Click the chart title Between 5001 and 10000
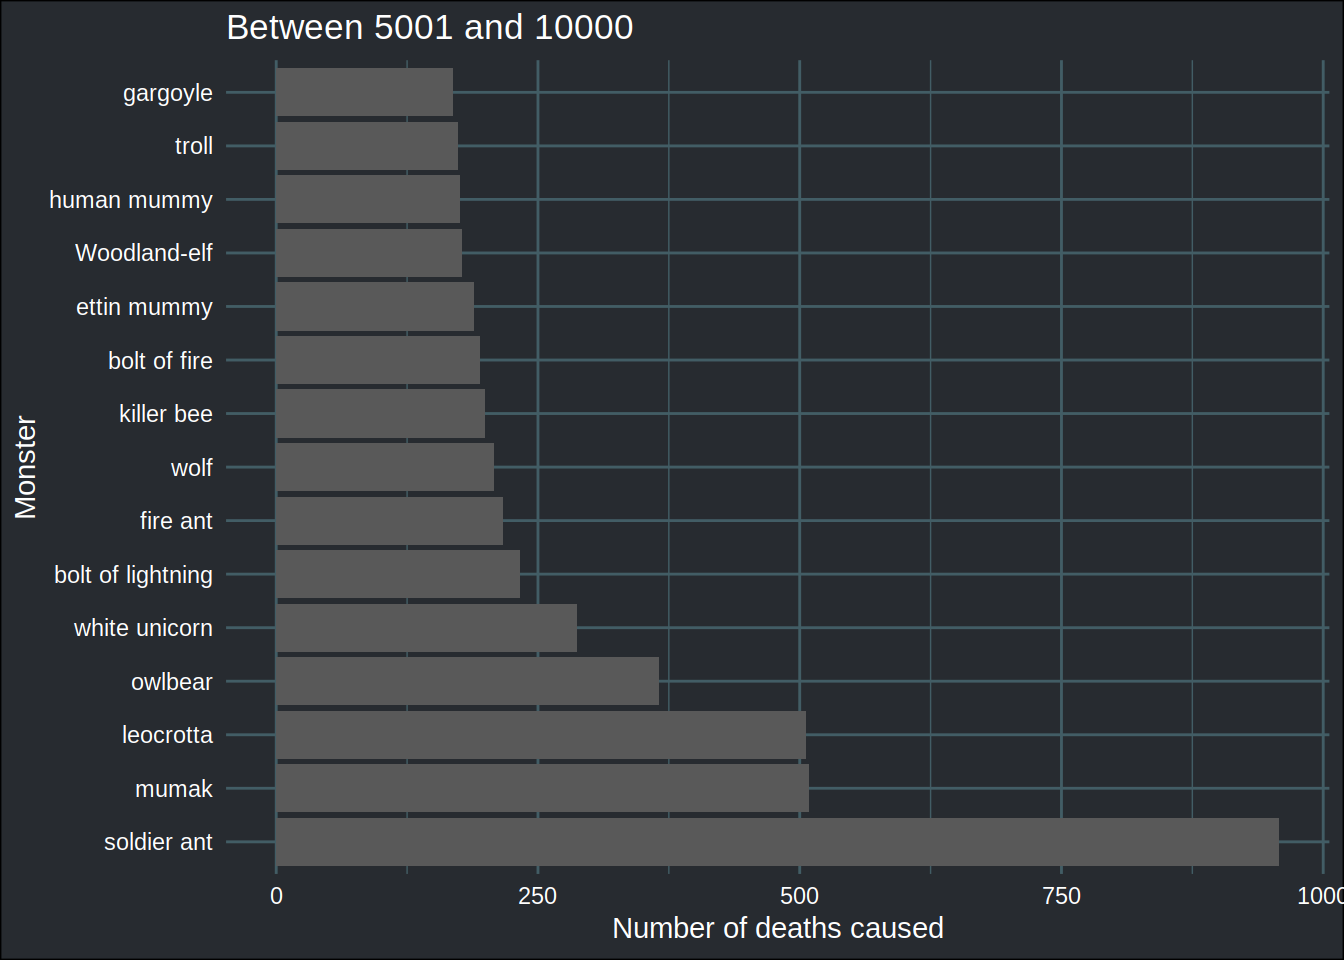Screen dimensions: 1344x960 (x=430, y=27)
